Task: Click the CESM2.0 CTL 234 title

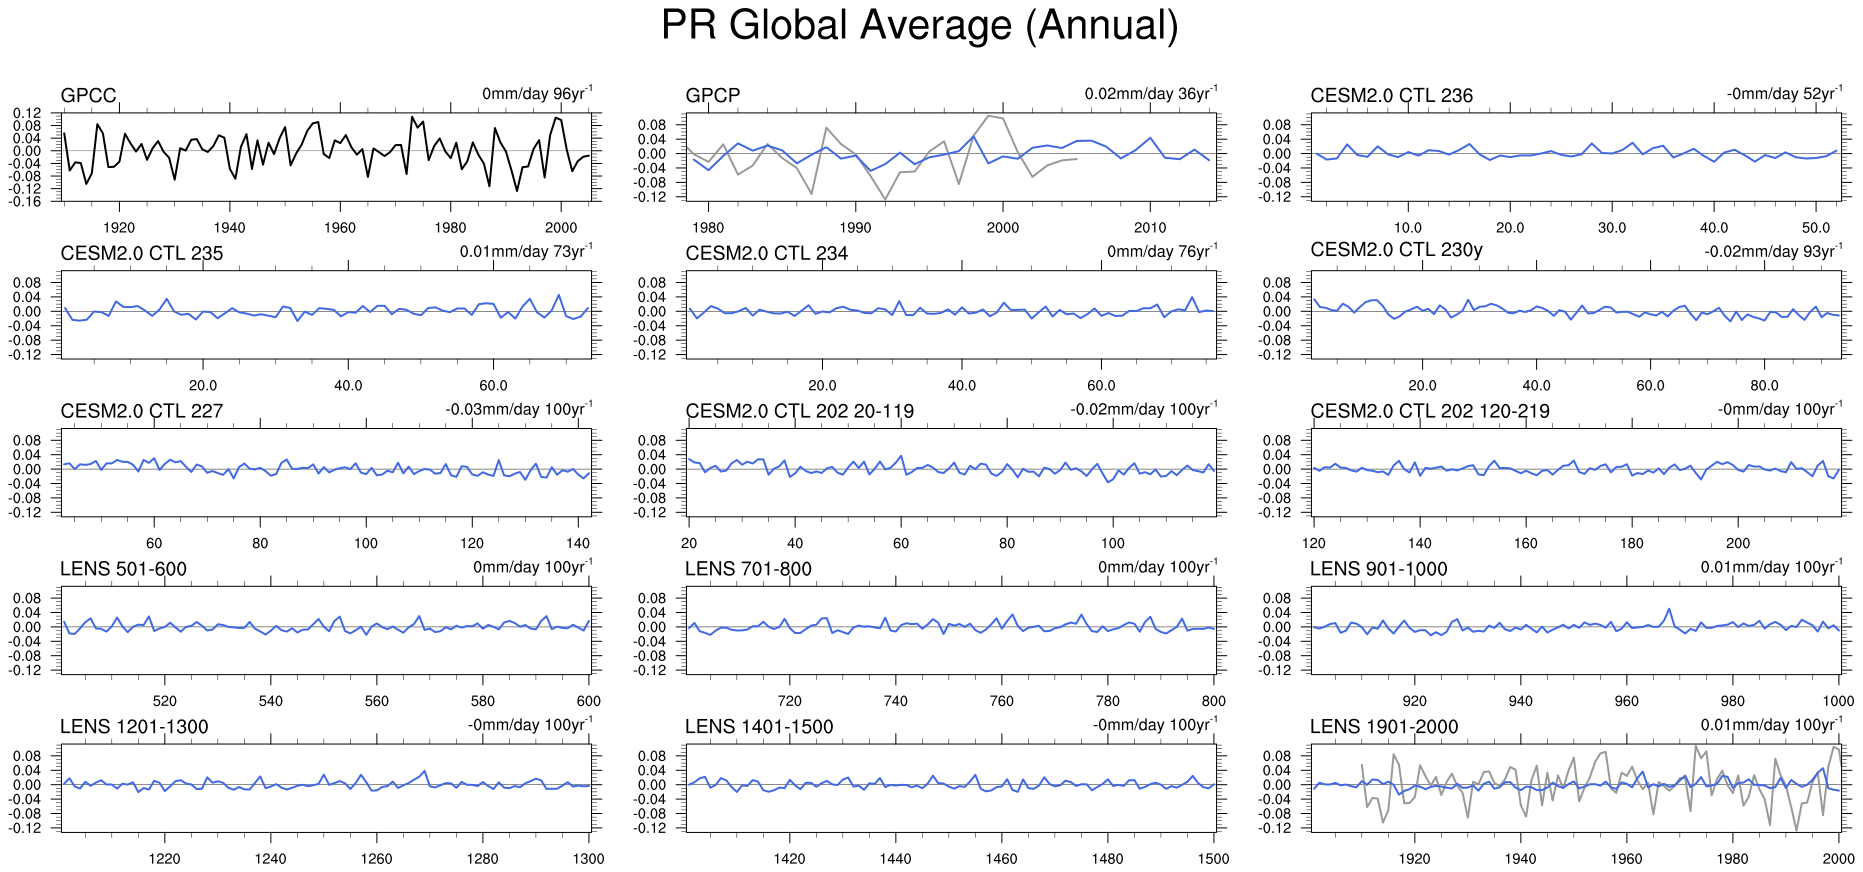Action: [x=766, y=254]
